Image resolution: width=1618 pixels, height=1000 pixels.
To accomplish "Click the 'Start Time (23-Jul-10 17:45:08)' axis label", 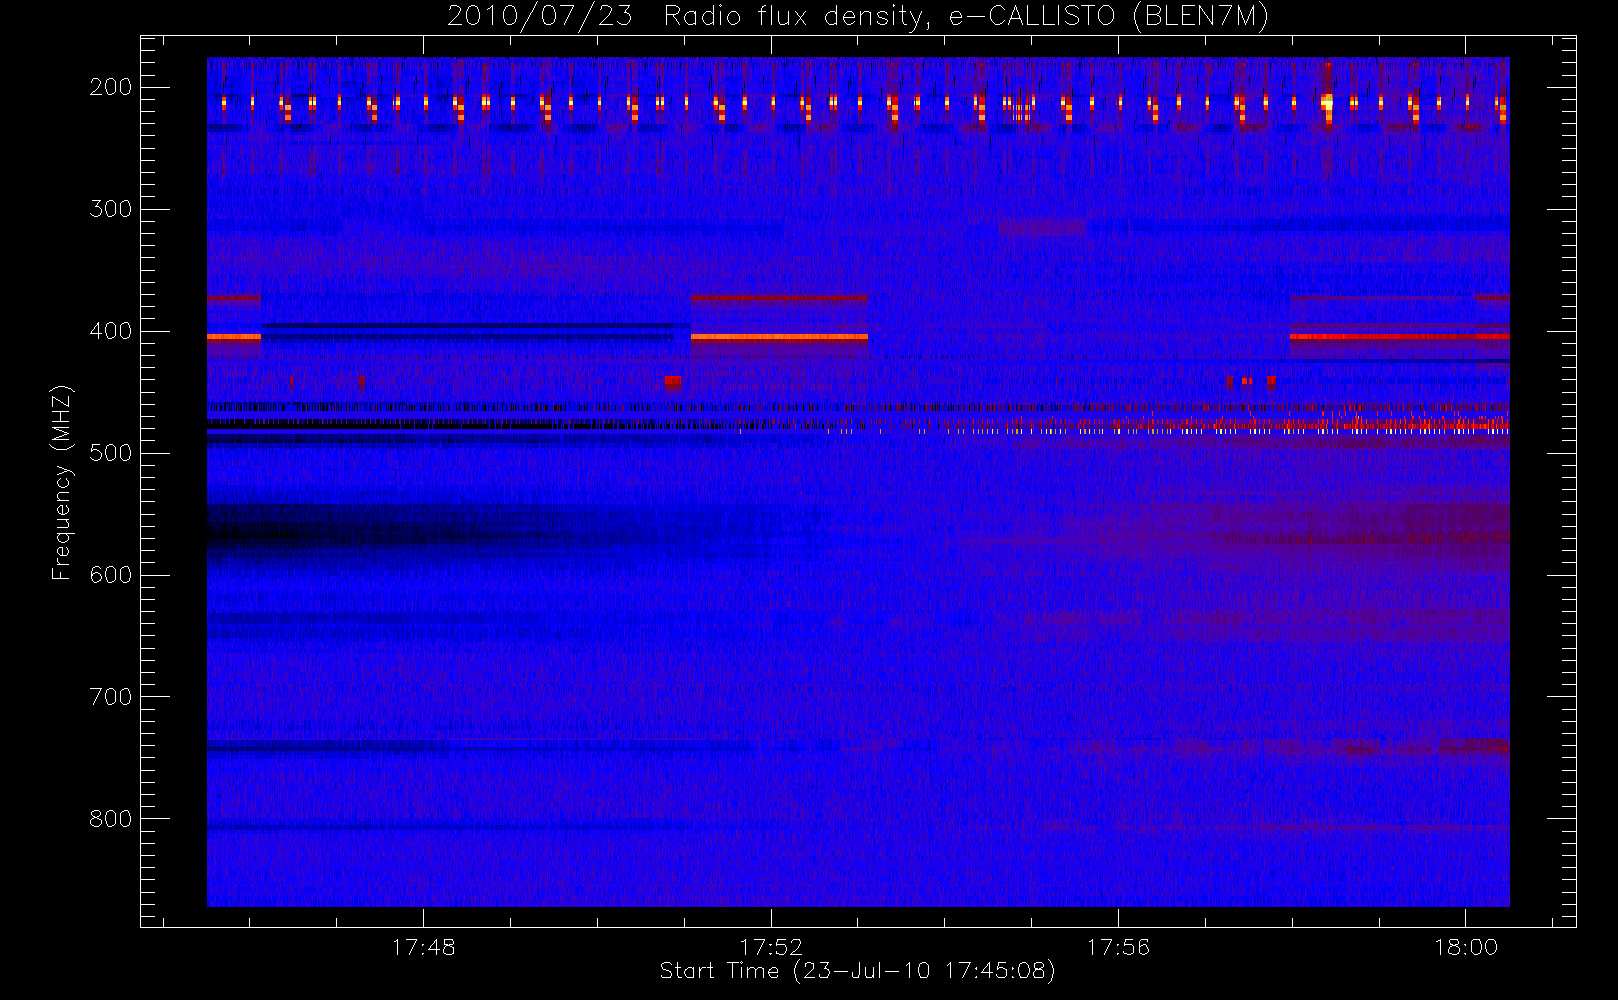I will (858, 971).
